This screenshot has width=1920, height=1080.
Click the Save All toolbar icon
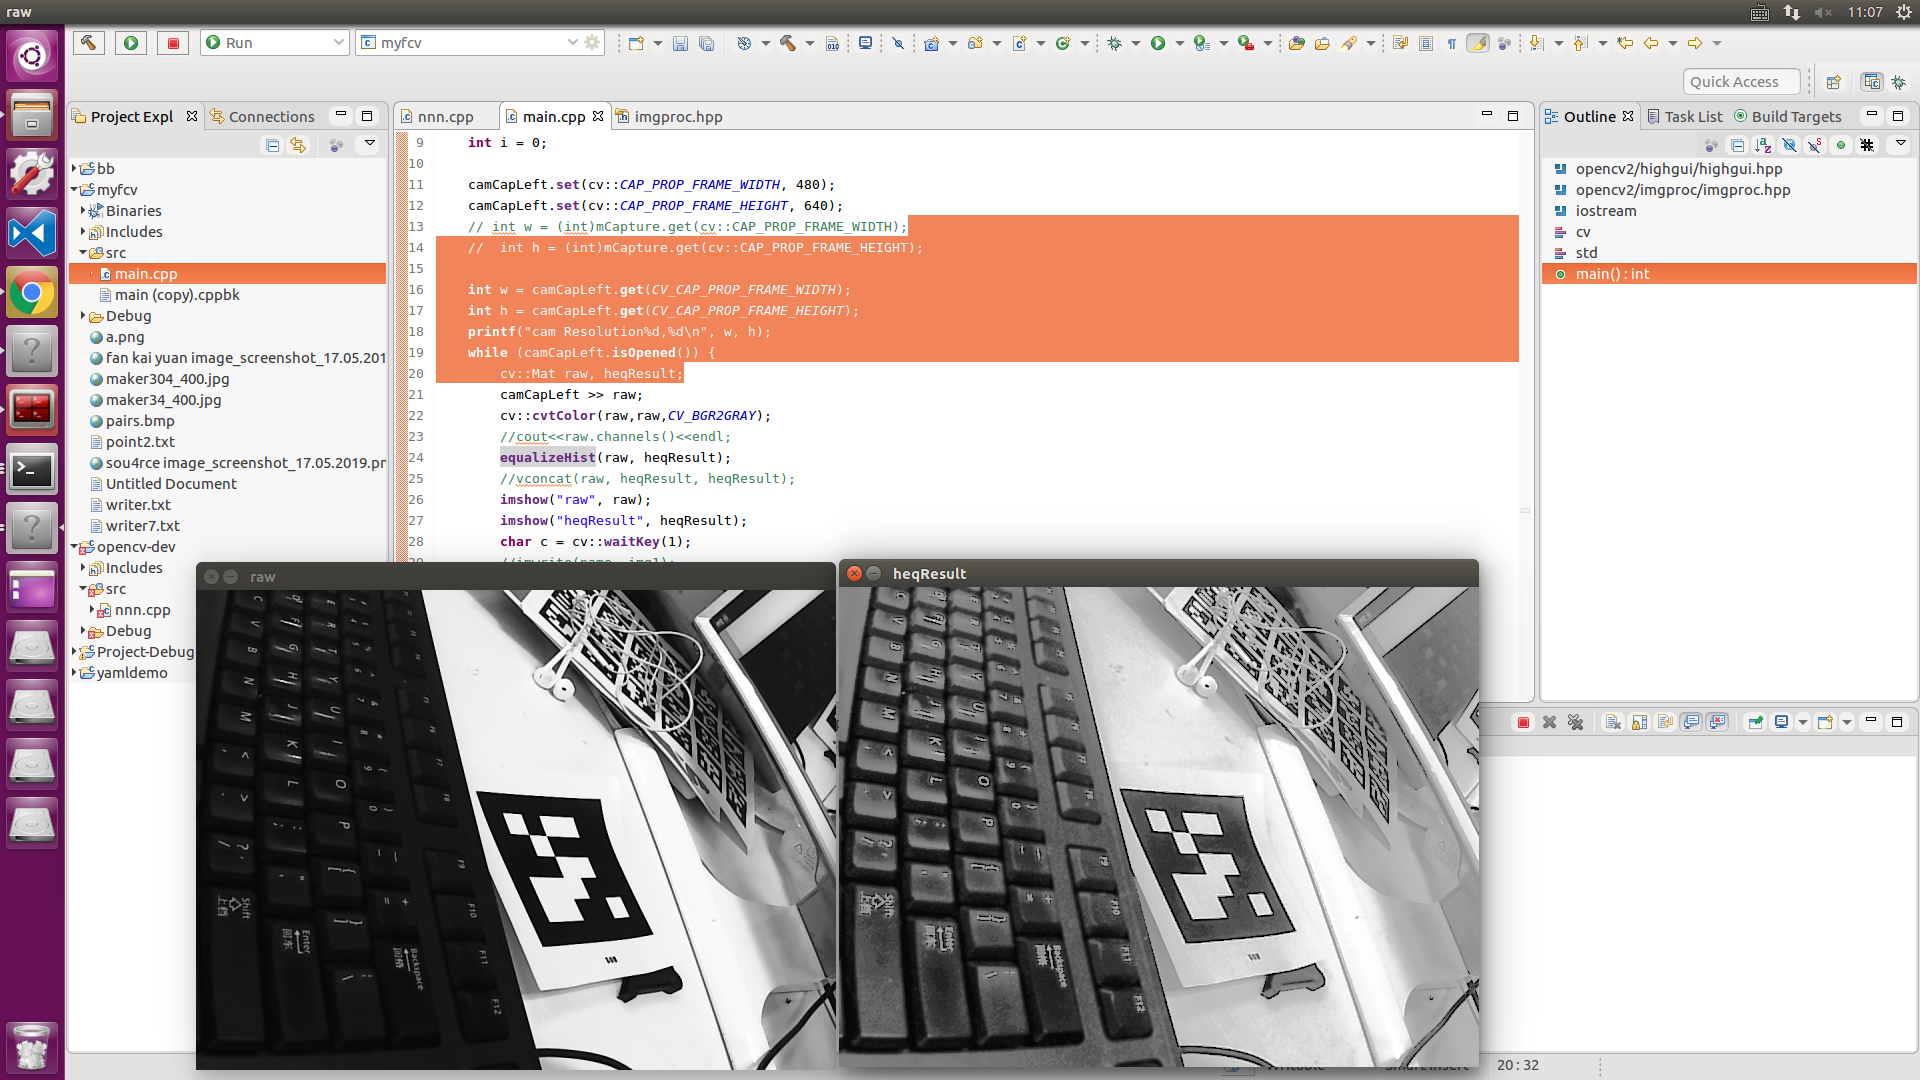[708, 42]
